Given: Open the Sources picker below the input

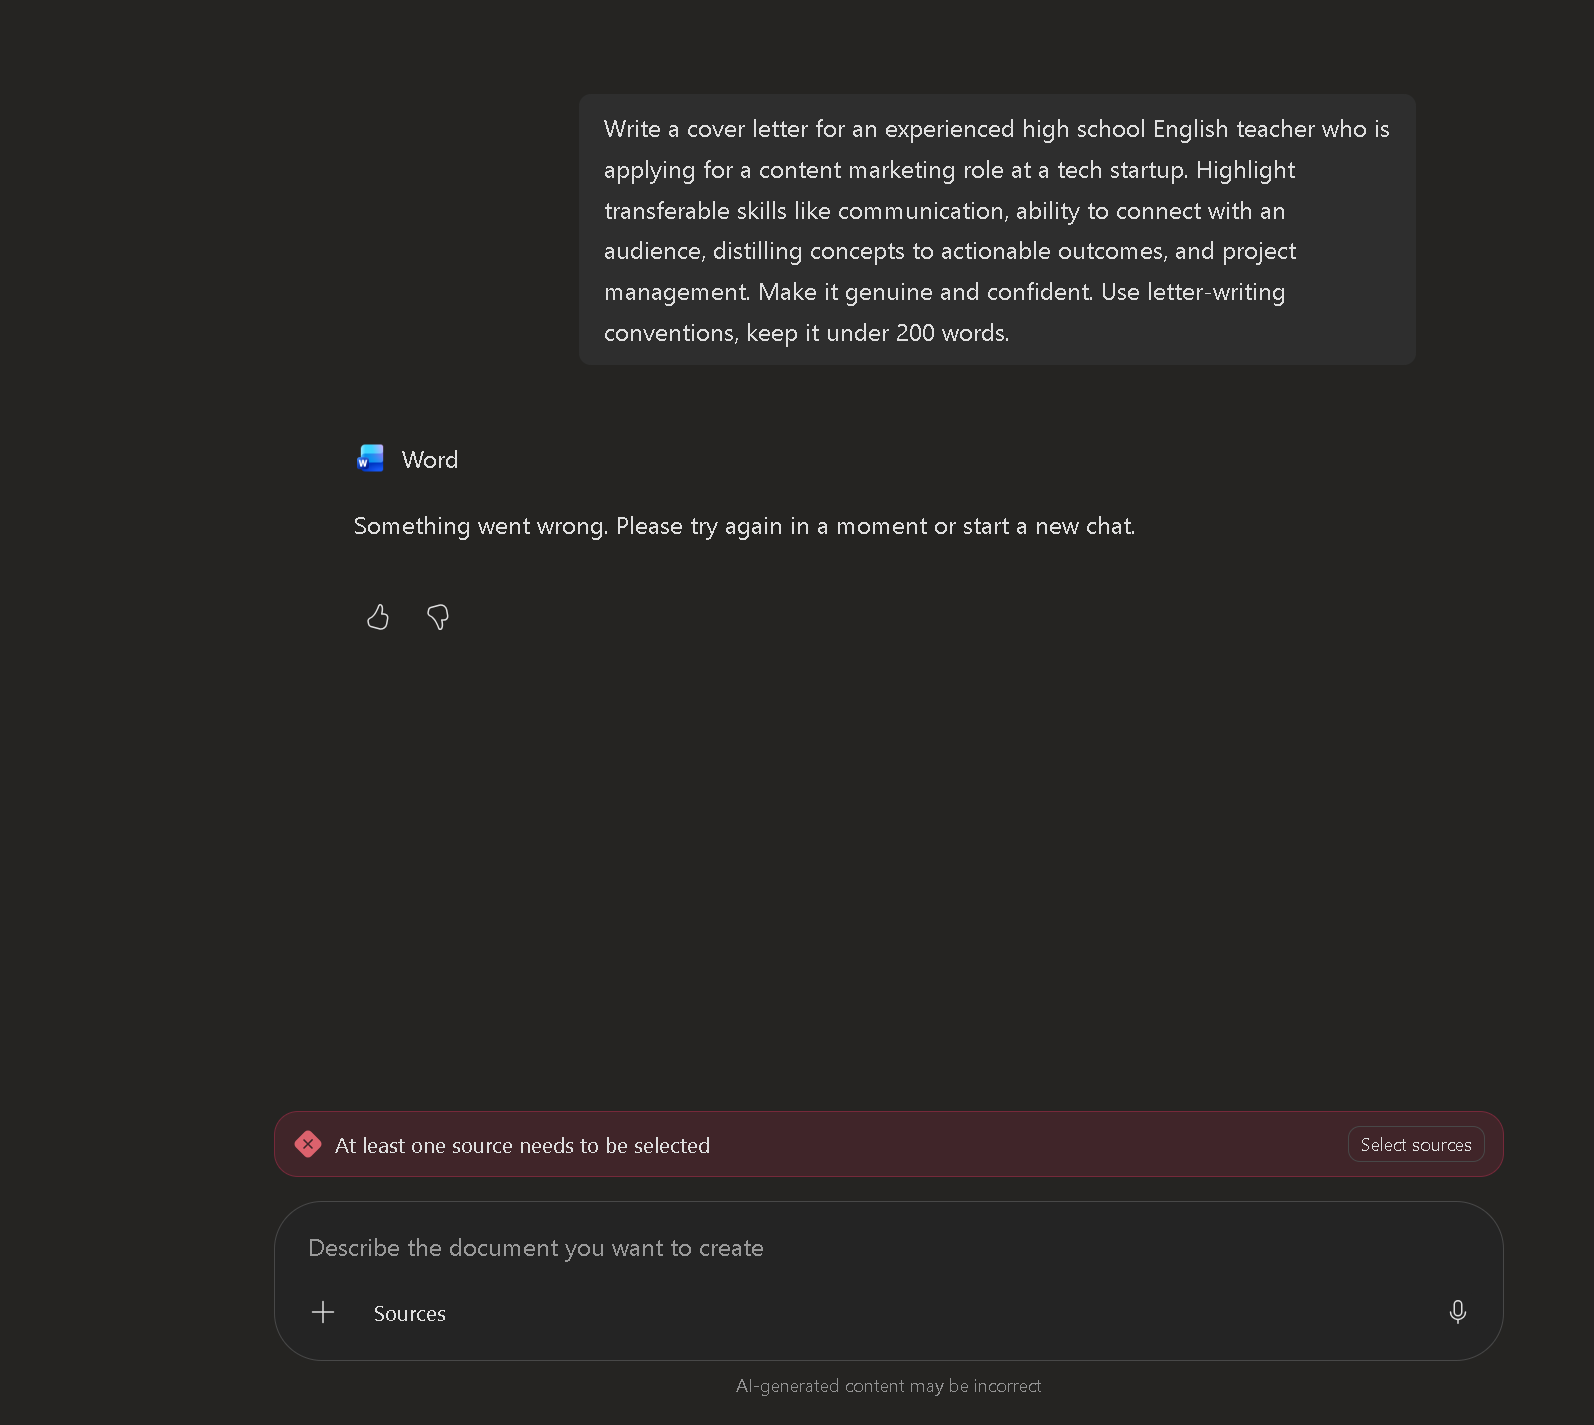Looking at the screenshot, I should (410, 1313).
